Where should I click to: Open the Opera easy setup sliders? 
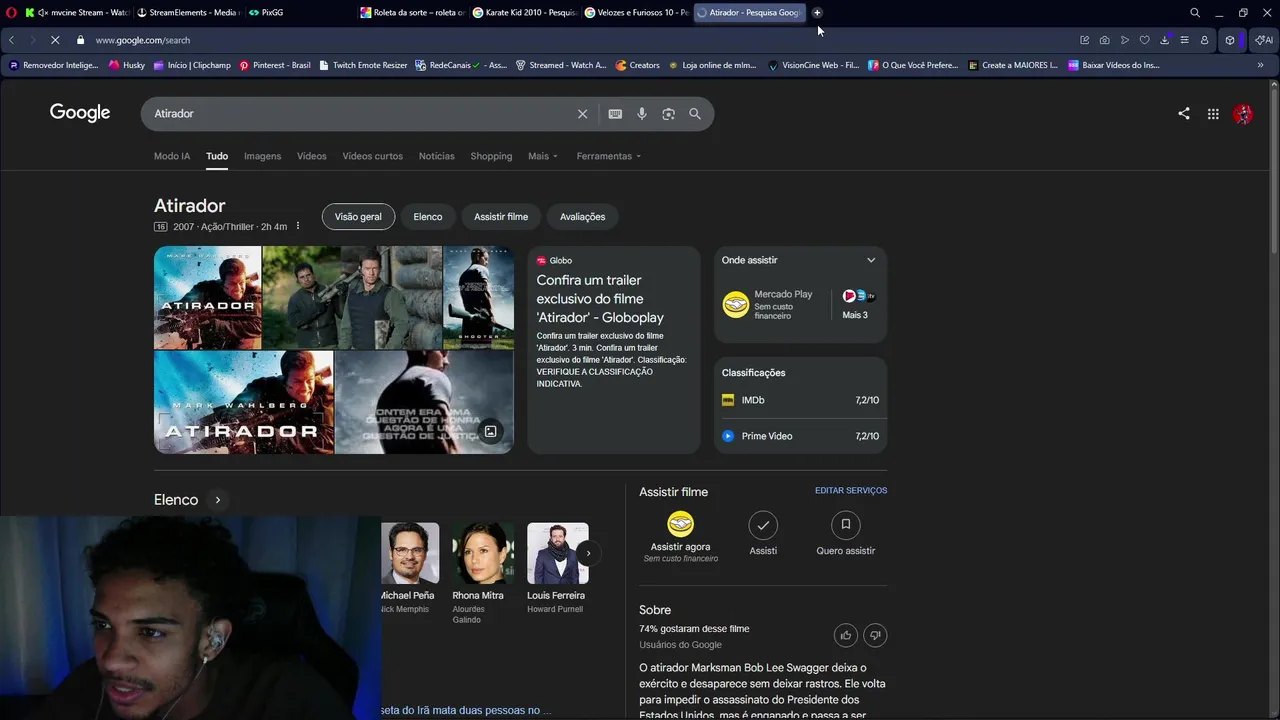[x=1185, y=40]
